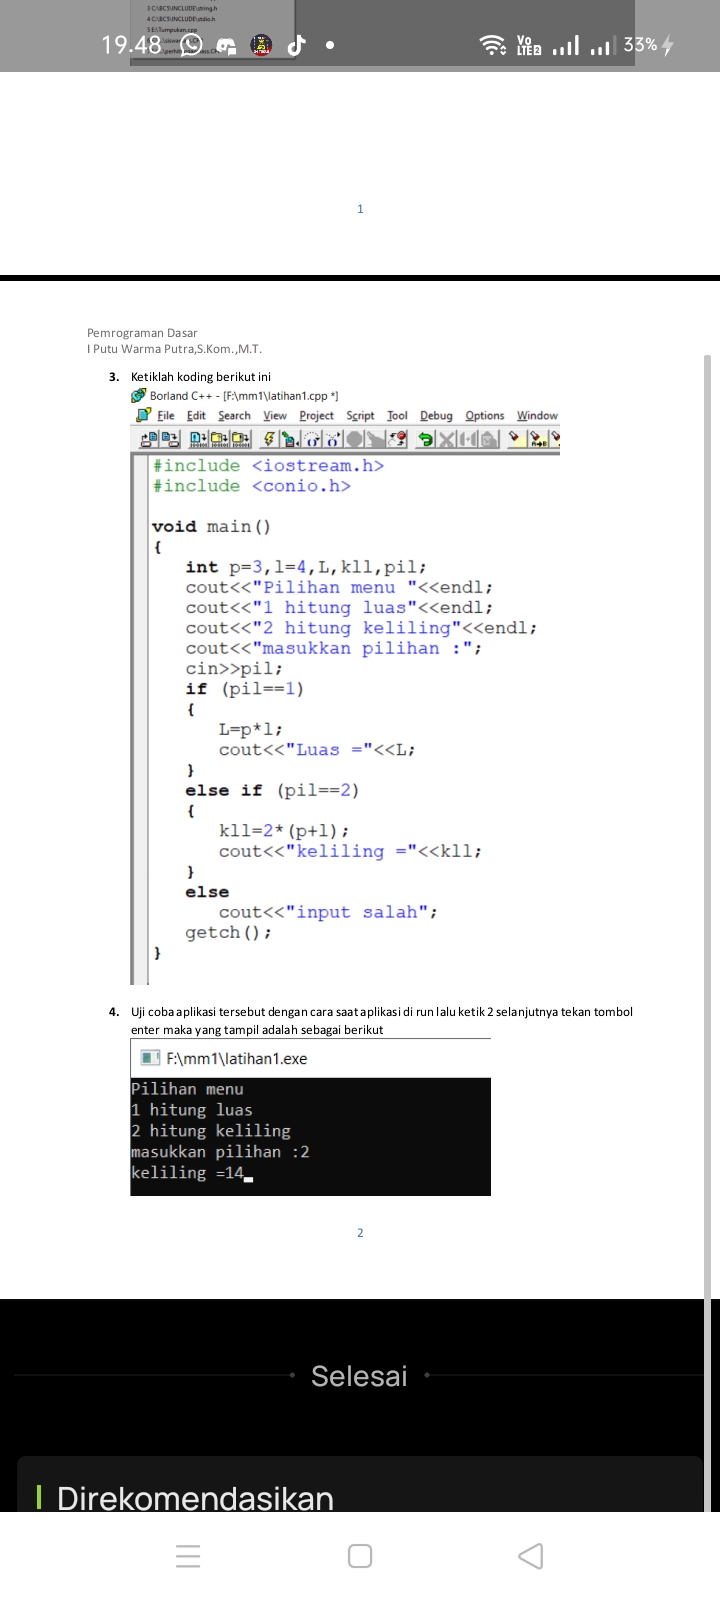Open the Options menu in Borland C++
The image size is (720, 1600).
[x=484, y=416]
